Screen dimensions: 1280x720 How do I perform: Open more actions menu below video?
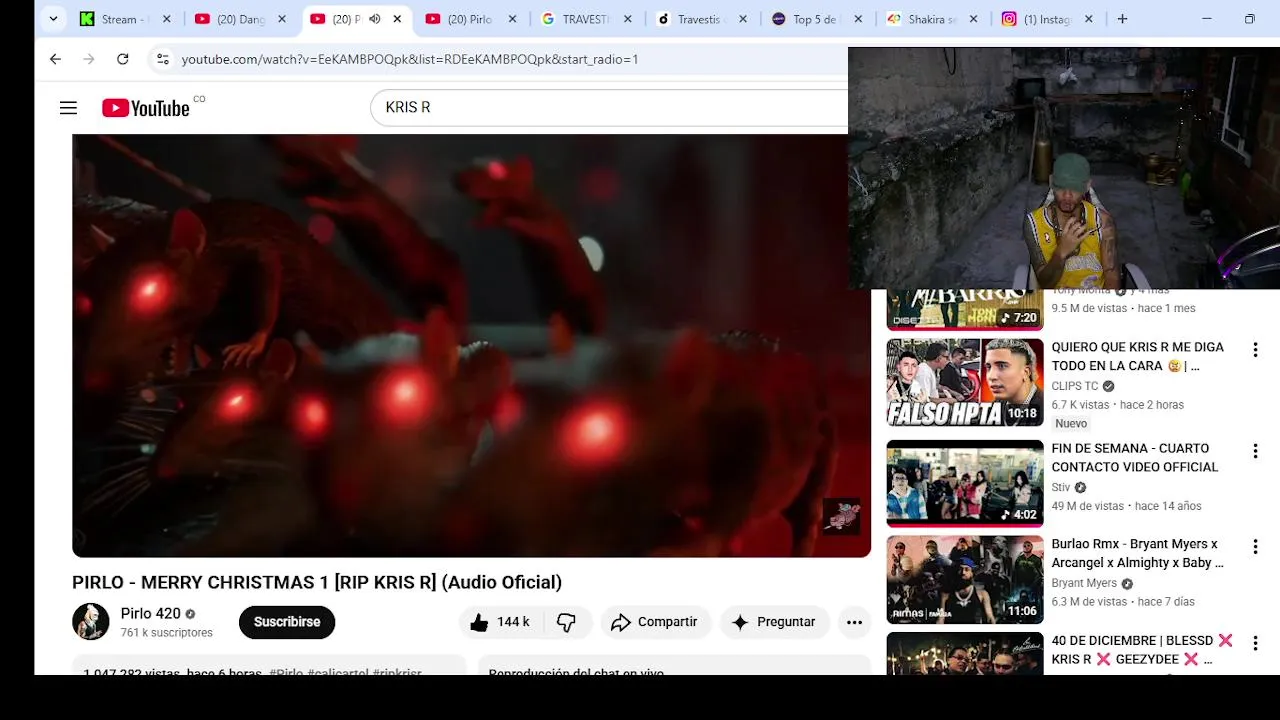click(854, 622)
